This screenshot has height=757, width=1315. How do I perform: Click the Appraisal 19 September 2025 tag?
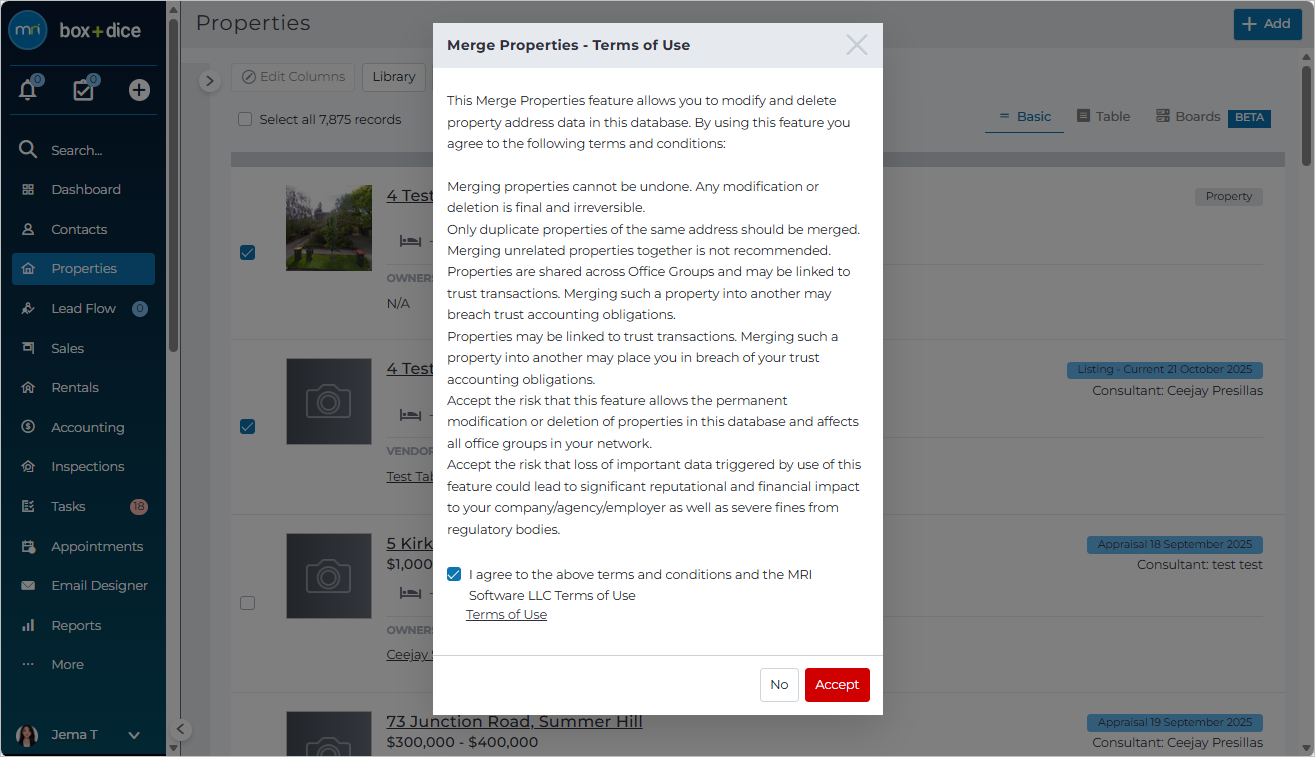click(x=1175, y=722)
